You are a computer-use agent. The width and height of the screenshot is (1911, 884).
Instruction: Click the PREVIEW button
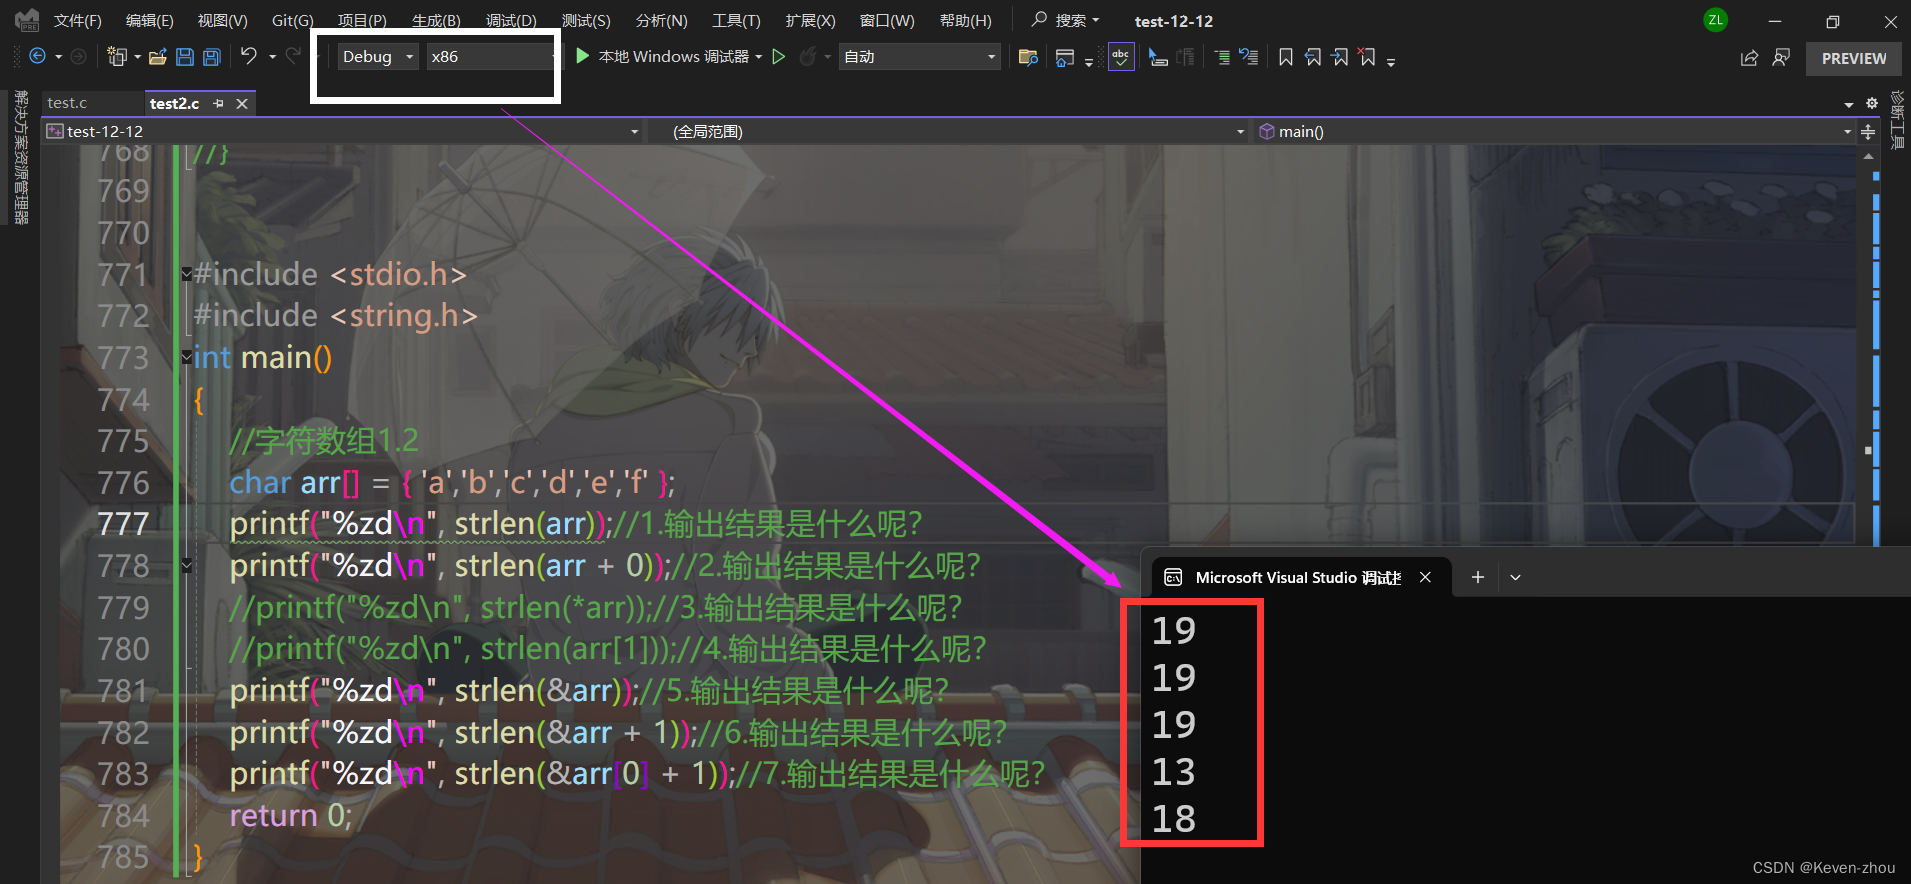coord(1854,58)
